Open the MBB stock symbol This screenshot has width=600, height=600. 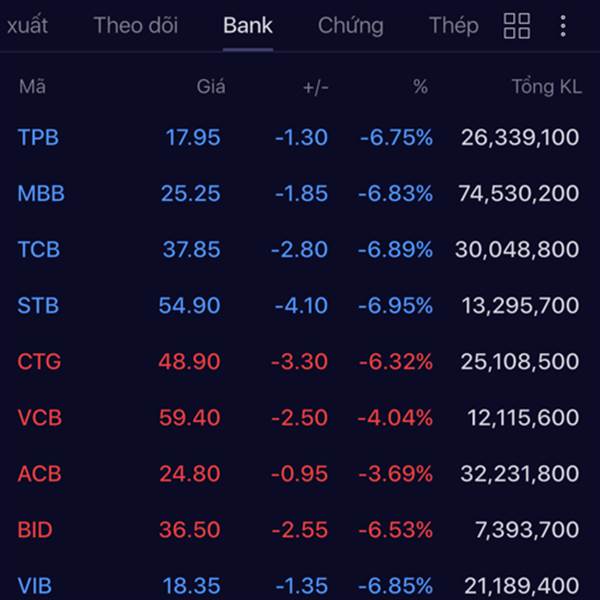41,193
